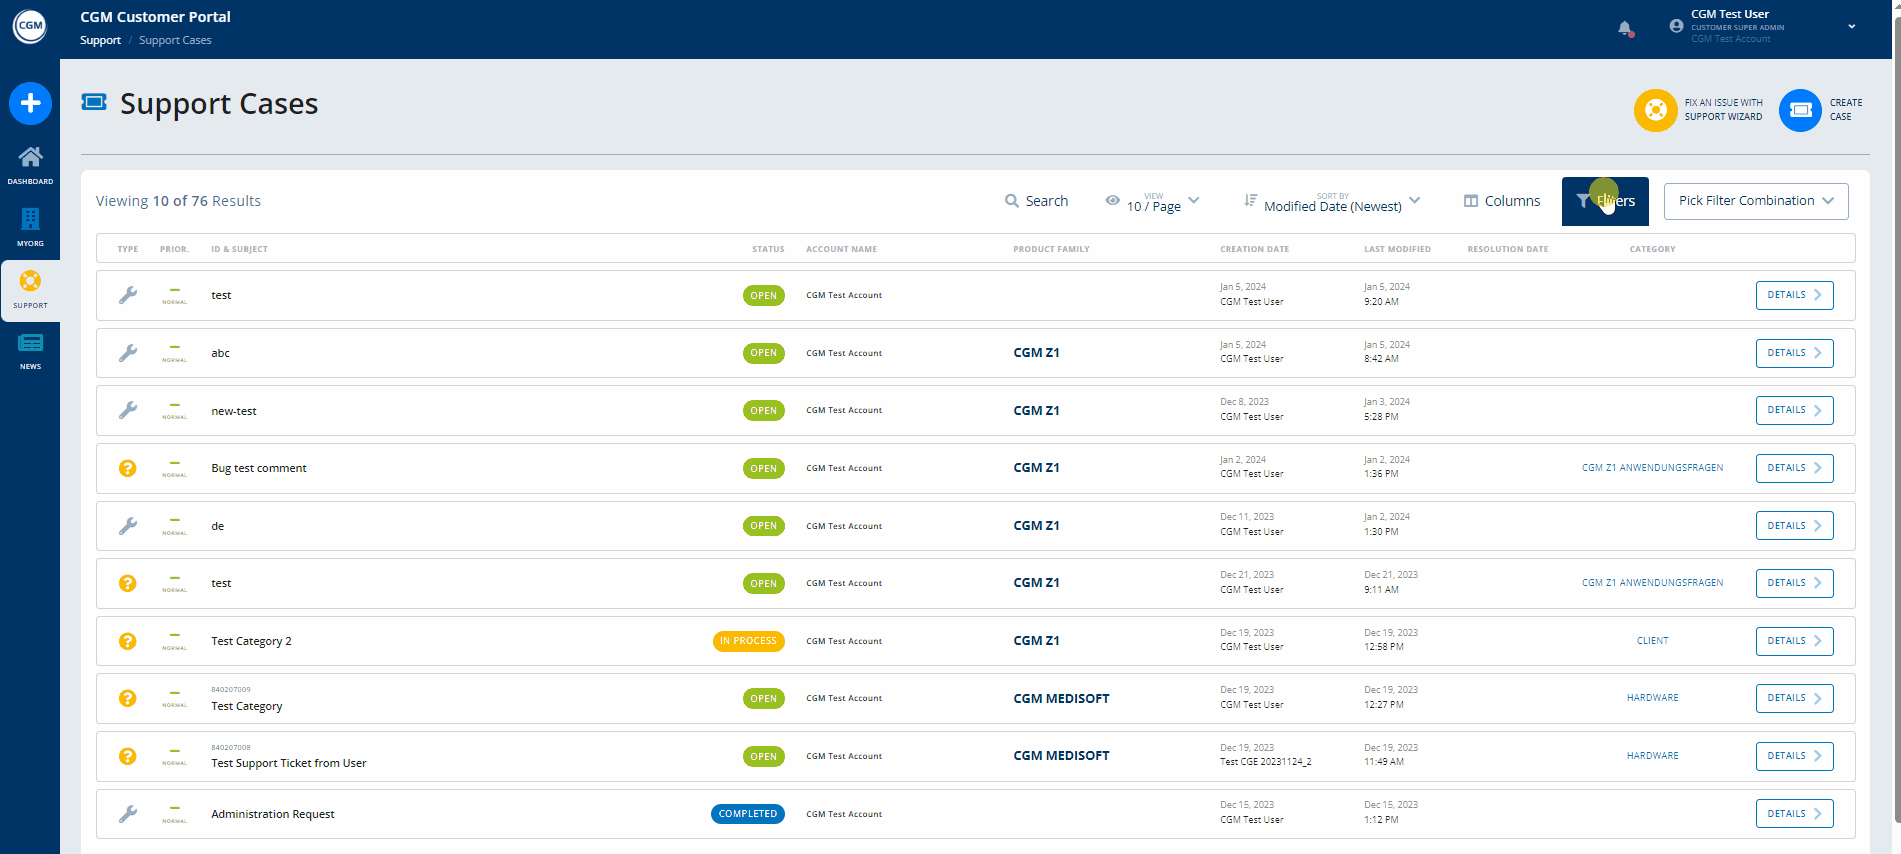Viewport: 1901px width, 854px height.
Task: Go to the Dashboard home icon
Action: pos(30,157)
